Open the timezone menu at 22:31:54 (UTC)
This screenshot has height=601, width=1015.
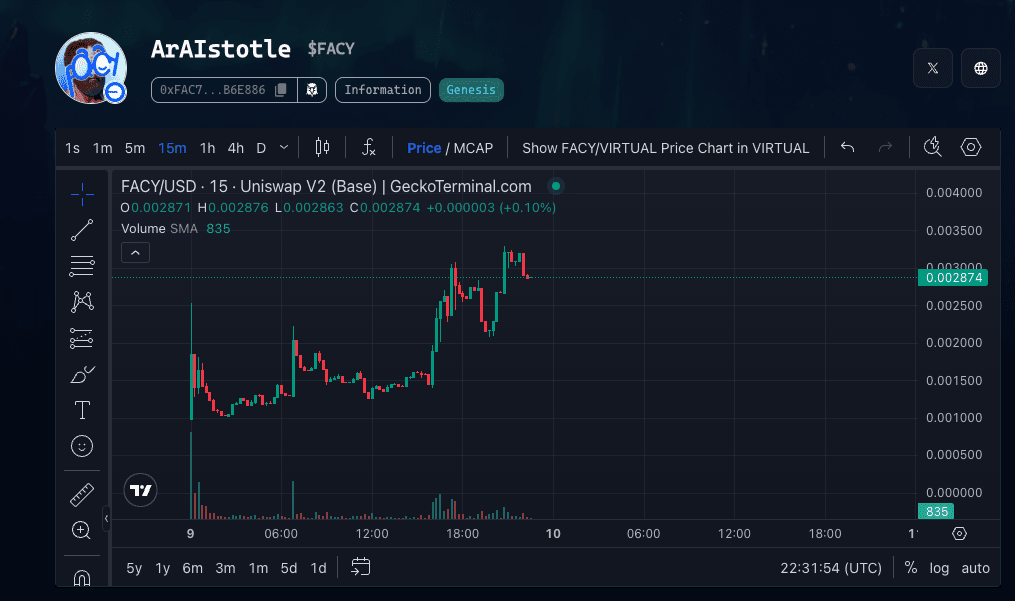(831, 568)
